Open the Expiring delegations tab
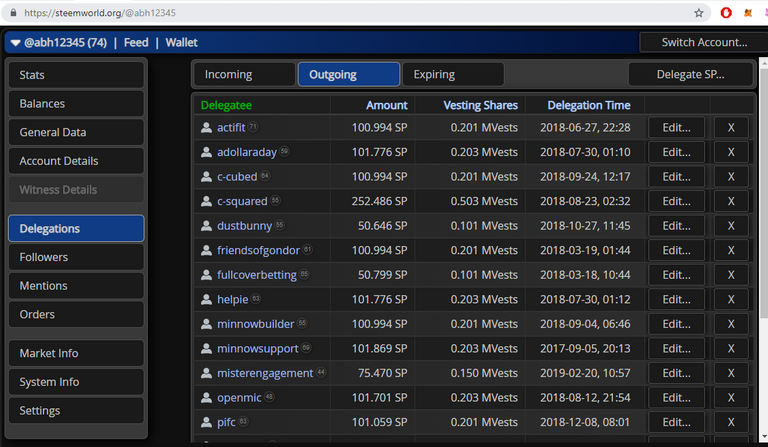This screenshot has width=768, height=447. (x=453, y=74)
